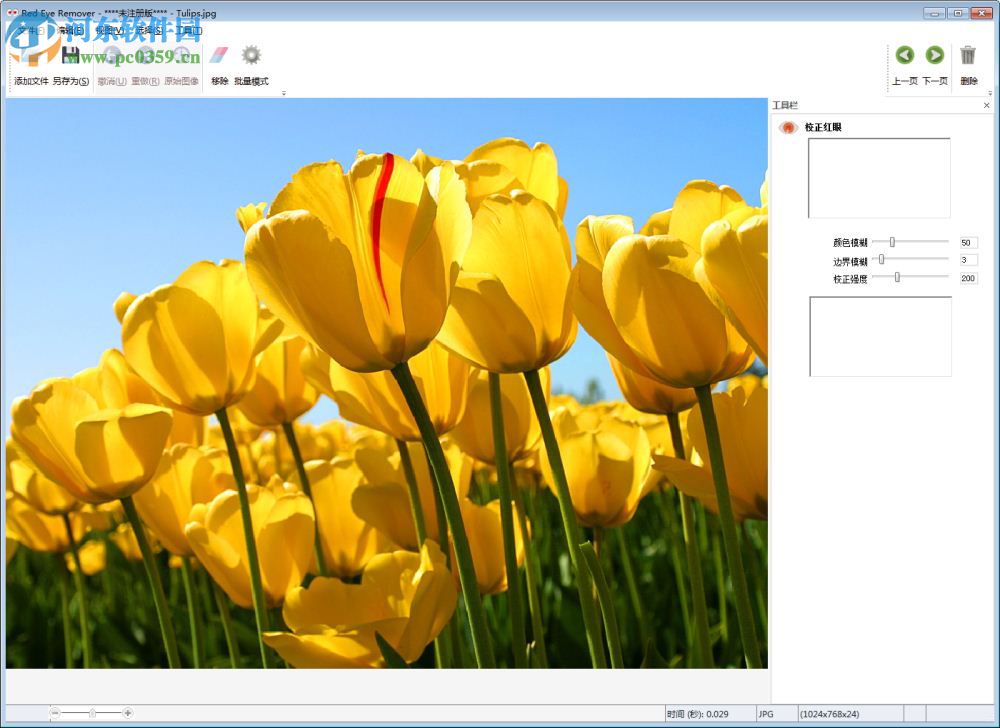Screen dimensions: 1000x728
Task: Open the 选择 menu
Action: click(x=147, y=31)
